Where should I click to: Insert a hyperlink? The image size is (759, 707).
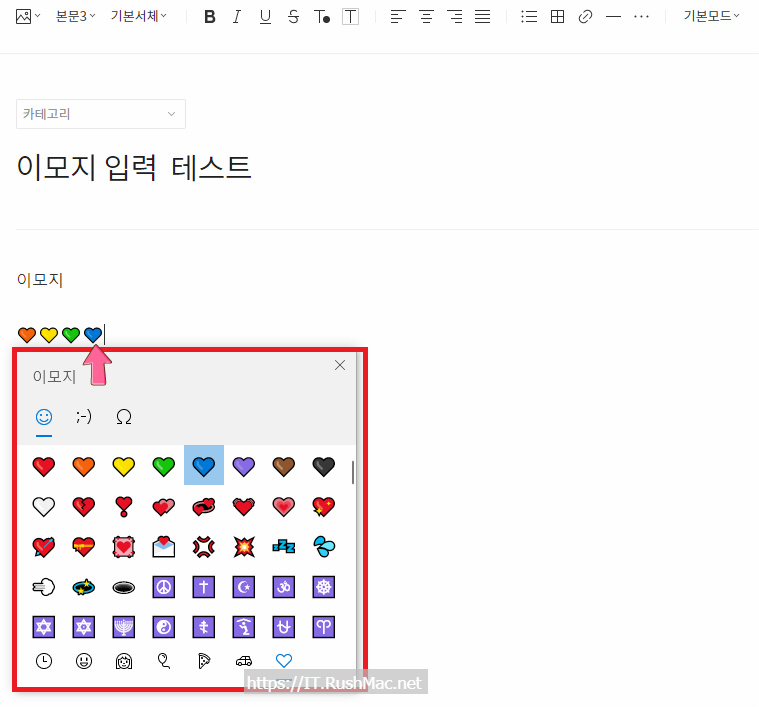(x=585, y=17)
